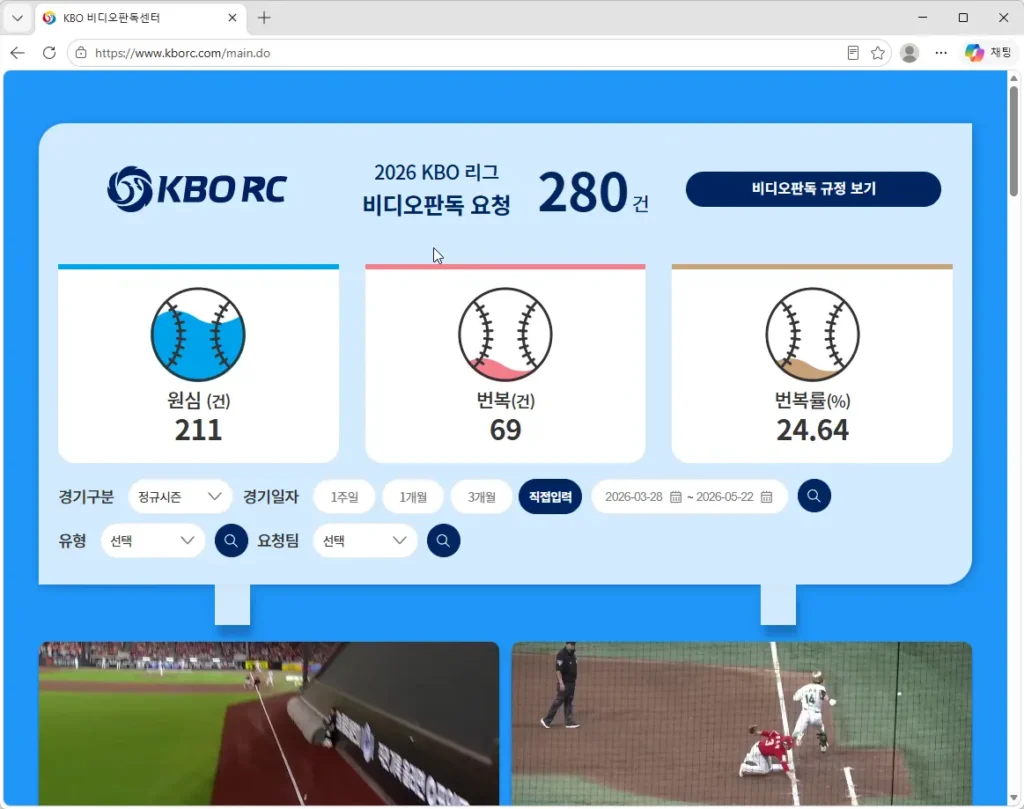This screenshot has width=1024, height=809.
Task: Open reader view icon
Action: tap(852, 53)
